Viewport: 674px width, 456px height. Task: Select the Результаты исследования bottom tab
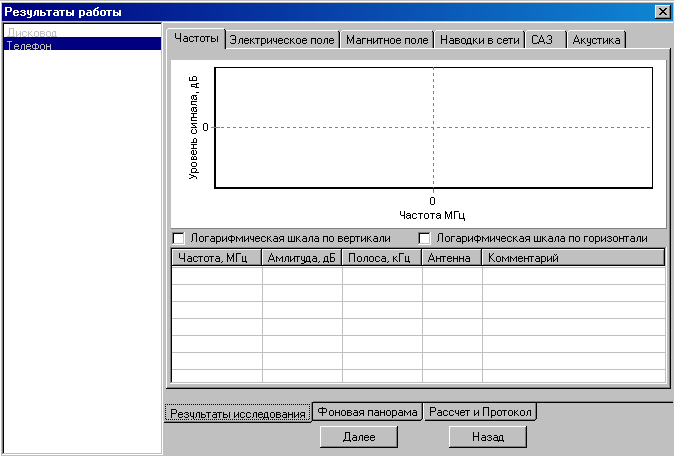238,413
